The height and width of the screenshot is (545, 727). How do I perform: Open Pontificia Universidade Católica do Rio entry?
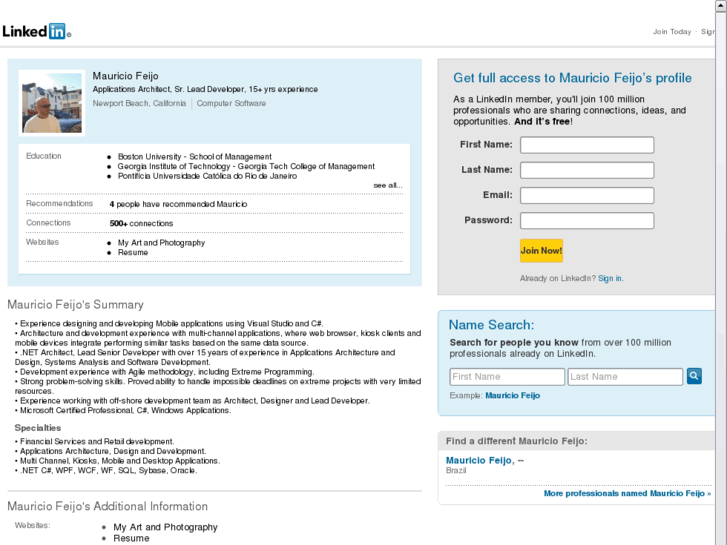[x=207, y=176]
